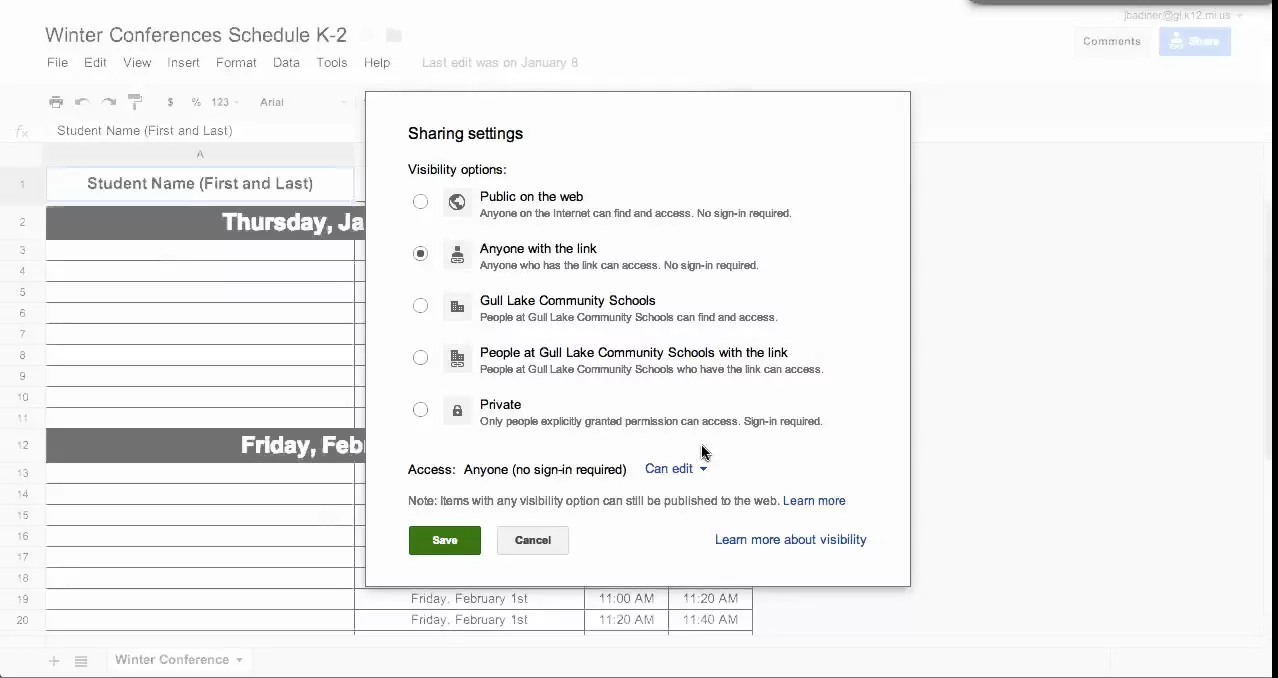The height and width of the screenshot is (678, 1278).
Task: Click the fx formula icon
Action: [x=22, y=131]
